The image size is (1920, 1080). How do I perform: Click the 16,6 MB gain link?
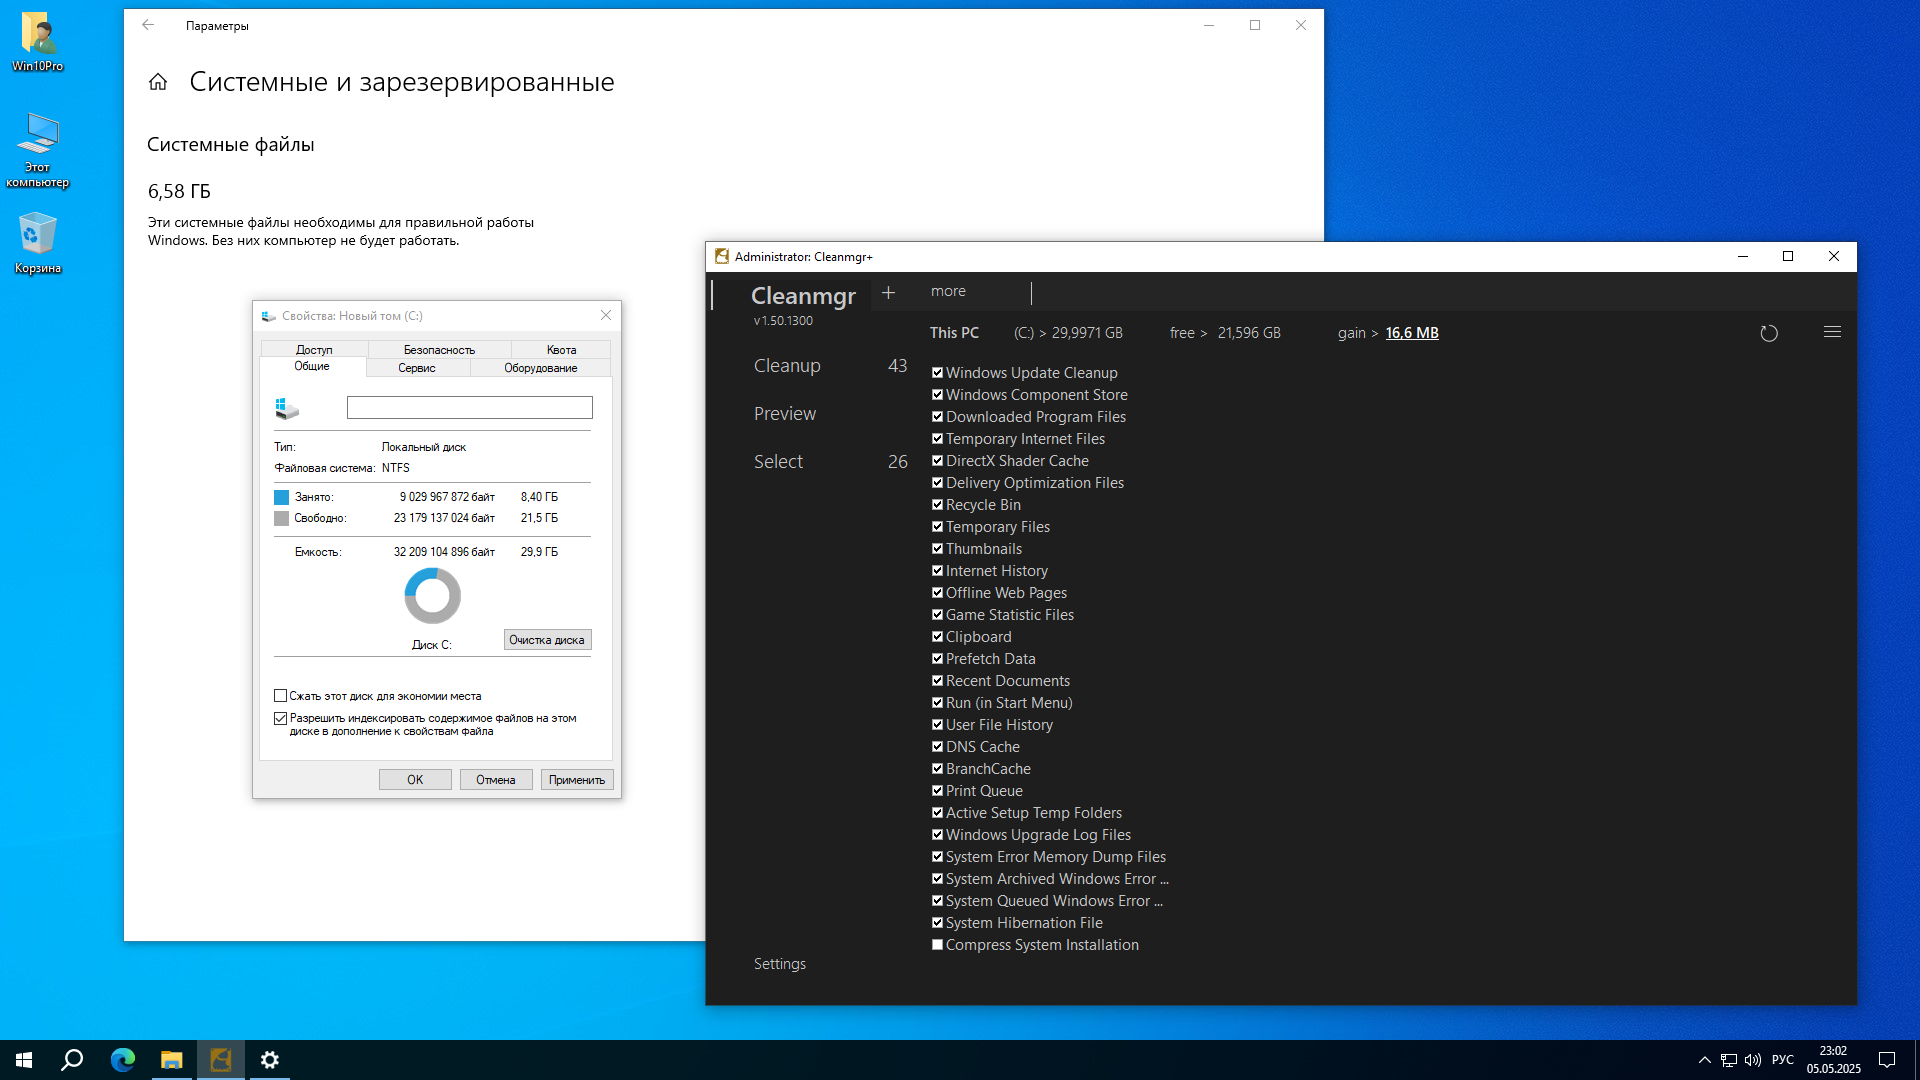coord(1412,332)
